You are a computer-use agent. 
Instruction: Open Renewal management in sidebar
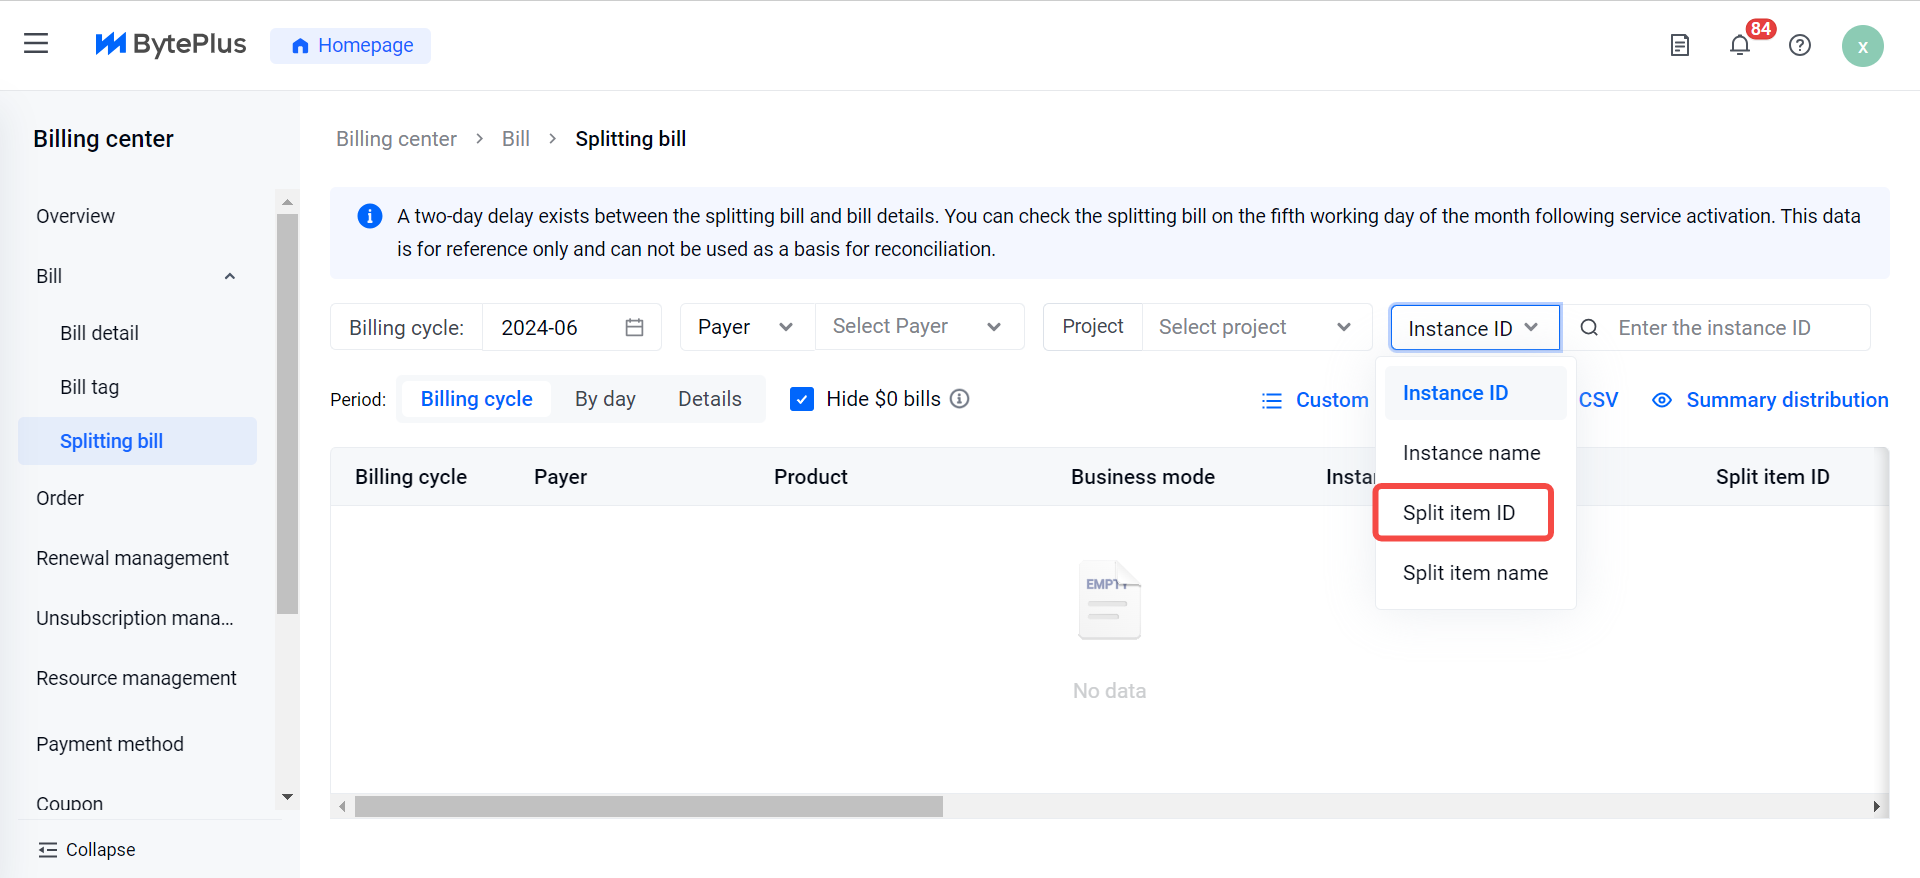click(x=132, y=558)
